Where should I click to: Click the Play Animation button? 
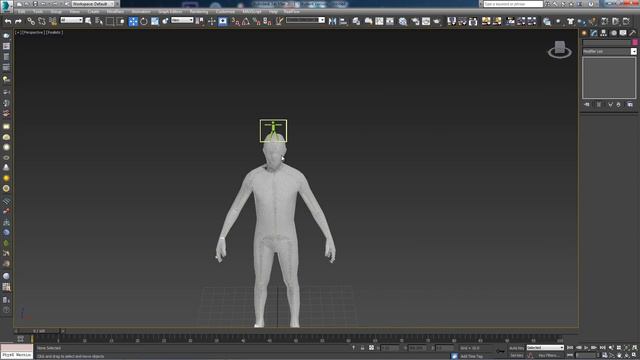586,348
